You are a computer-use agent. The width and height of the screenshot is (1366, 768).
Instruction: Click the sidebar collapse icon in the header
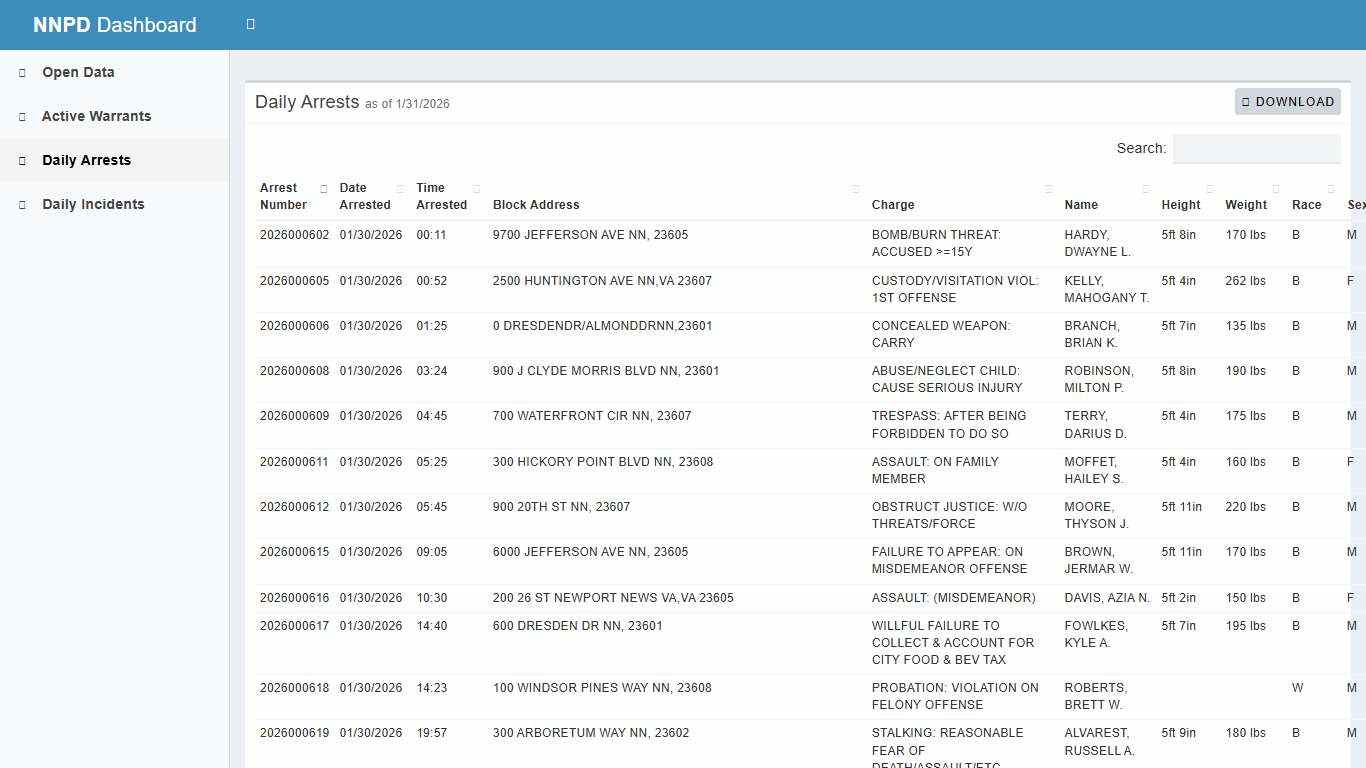(249, 24)
